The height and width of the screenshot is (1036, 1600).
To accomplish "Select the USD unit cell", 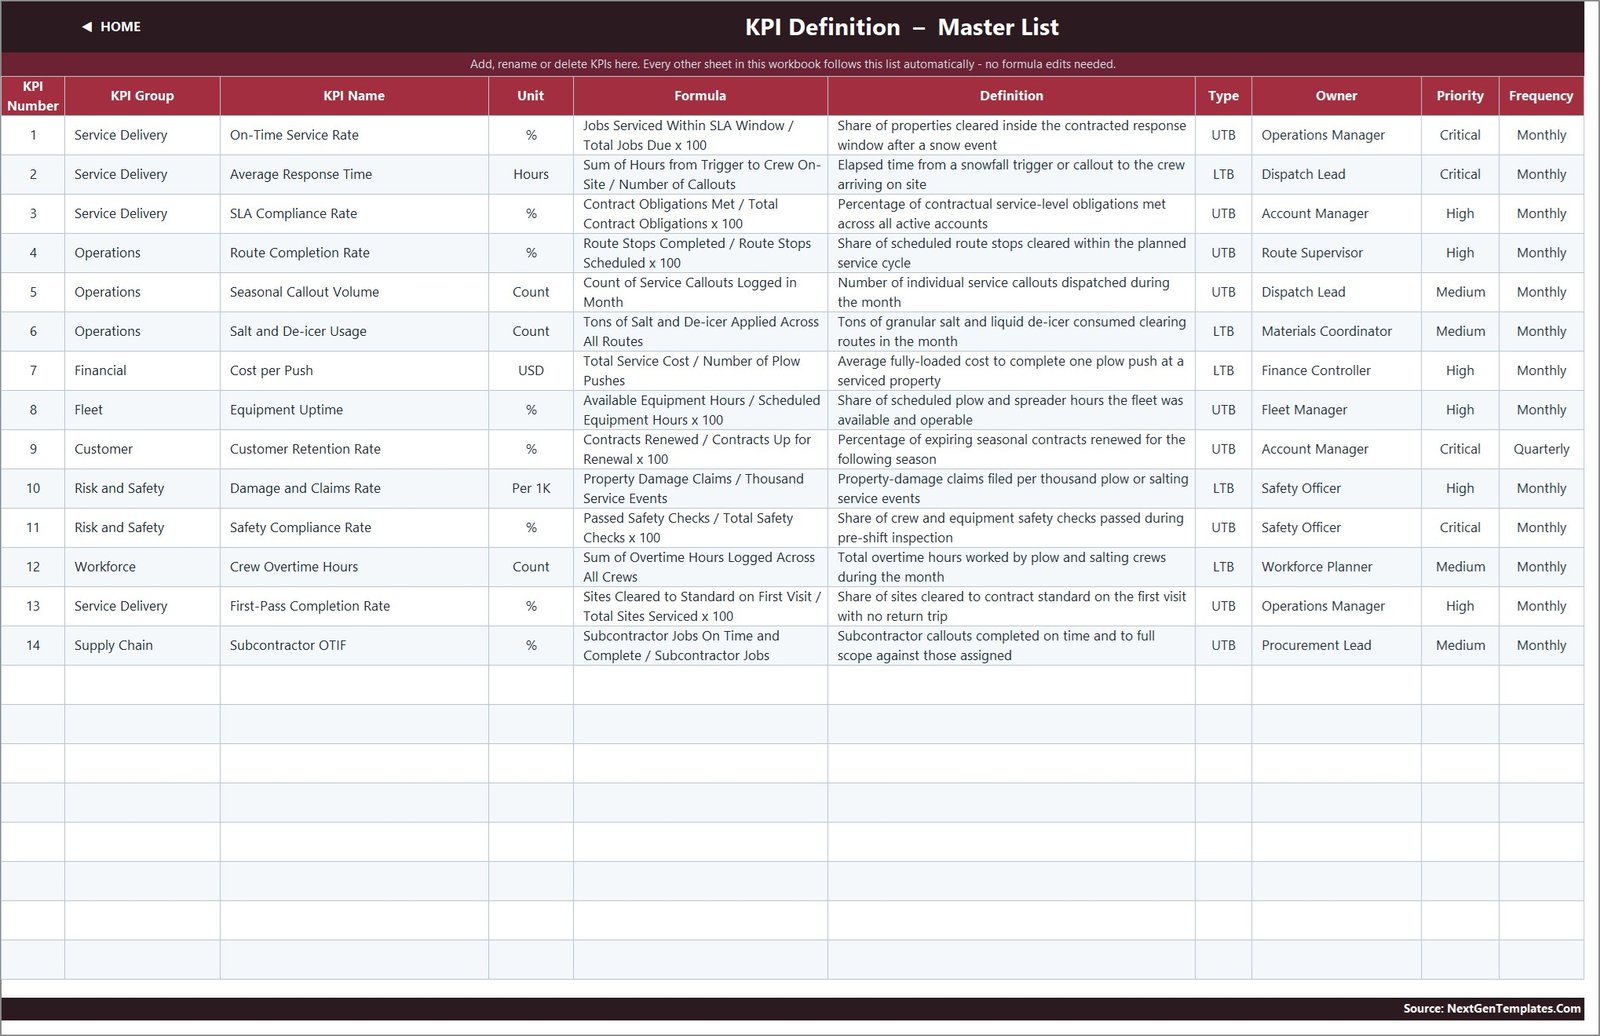I will click(x=531, y=370).
